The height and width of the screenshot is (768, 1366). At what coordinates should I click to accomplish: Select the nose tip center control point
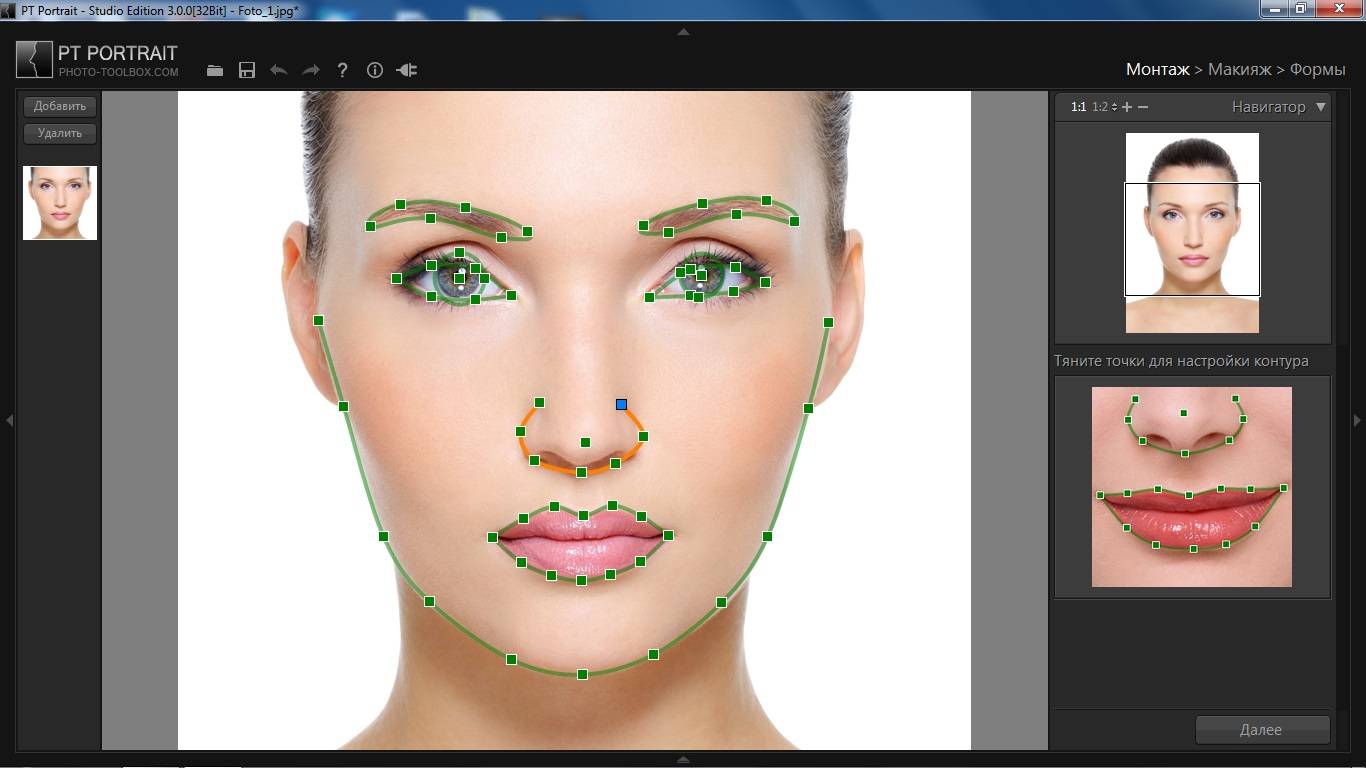tap(585, 442)
